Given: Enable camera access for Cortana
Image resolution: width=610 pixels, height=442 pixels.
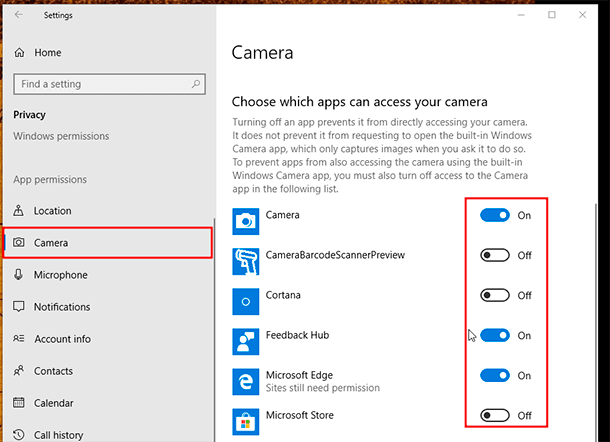Looking at the screenshot, I should tap(495, 295).
